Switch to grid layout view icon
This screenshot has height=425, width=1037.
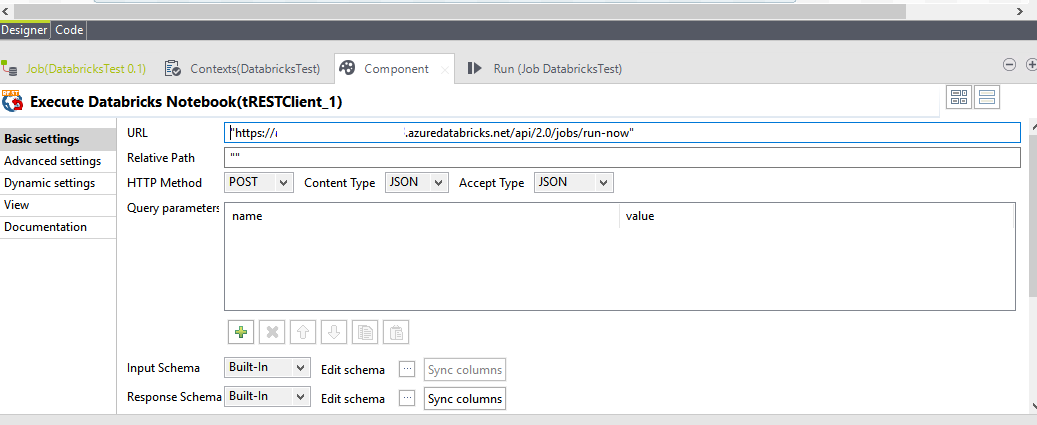(959, 97)
